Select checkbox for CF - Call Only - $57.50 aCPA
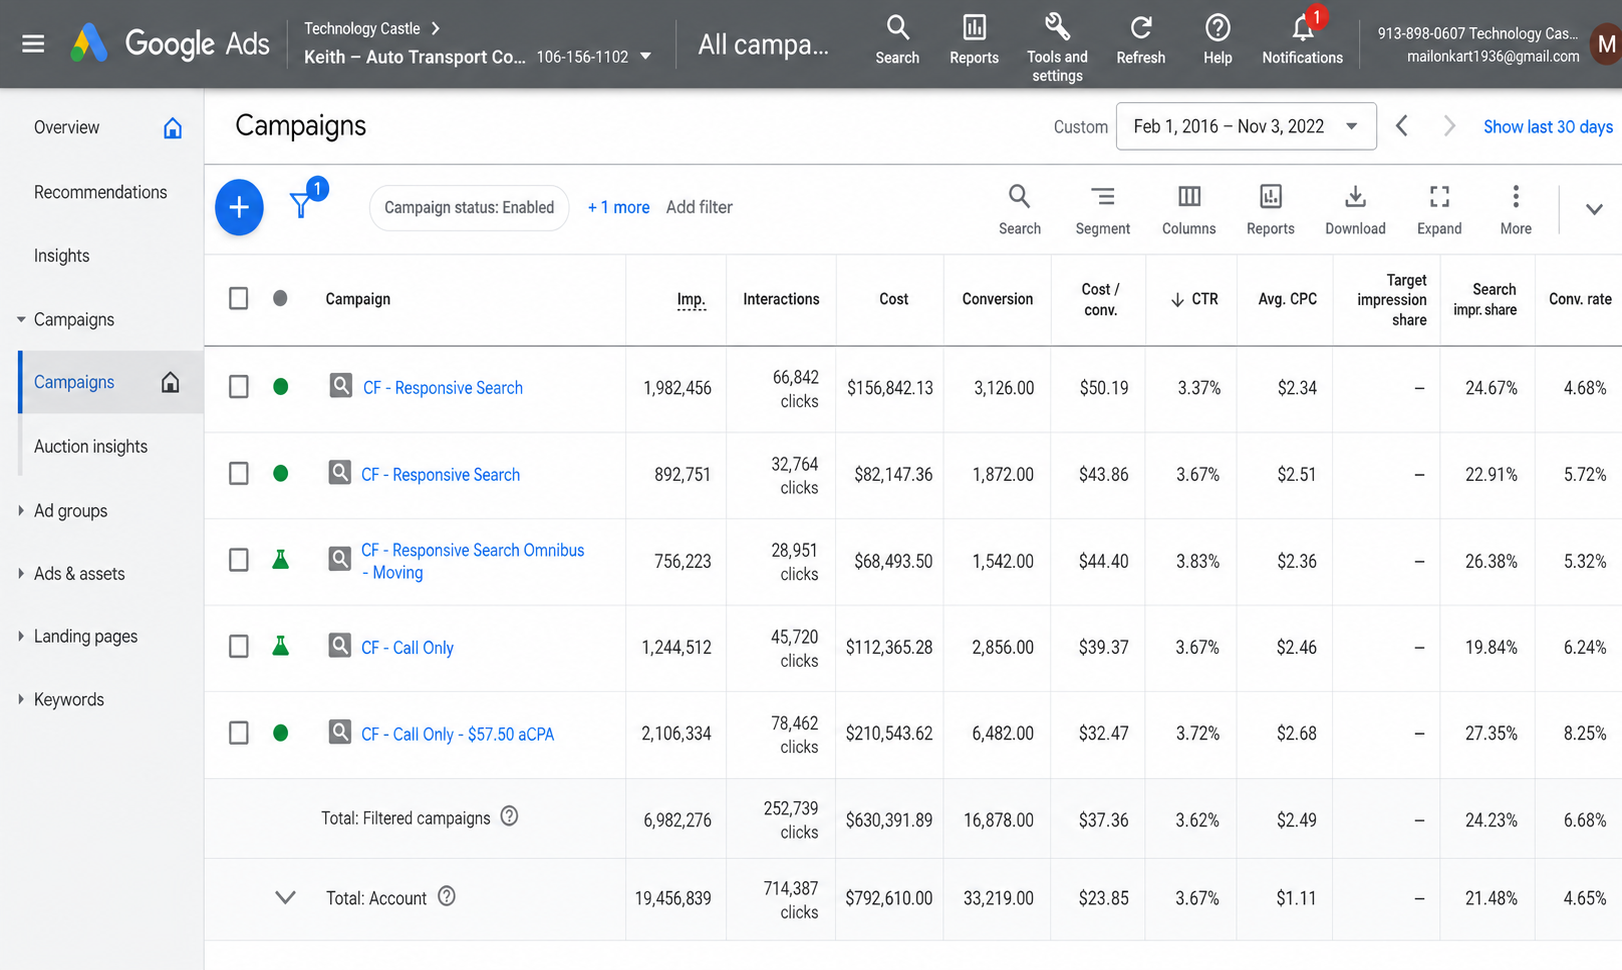Viewport: 1622px width, 970px height. [x=238, y=733]
